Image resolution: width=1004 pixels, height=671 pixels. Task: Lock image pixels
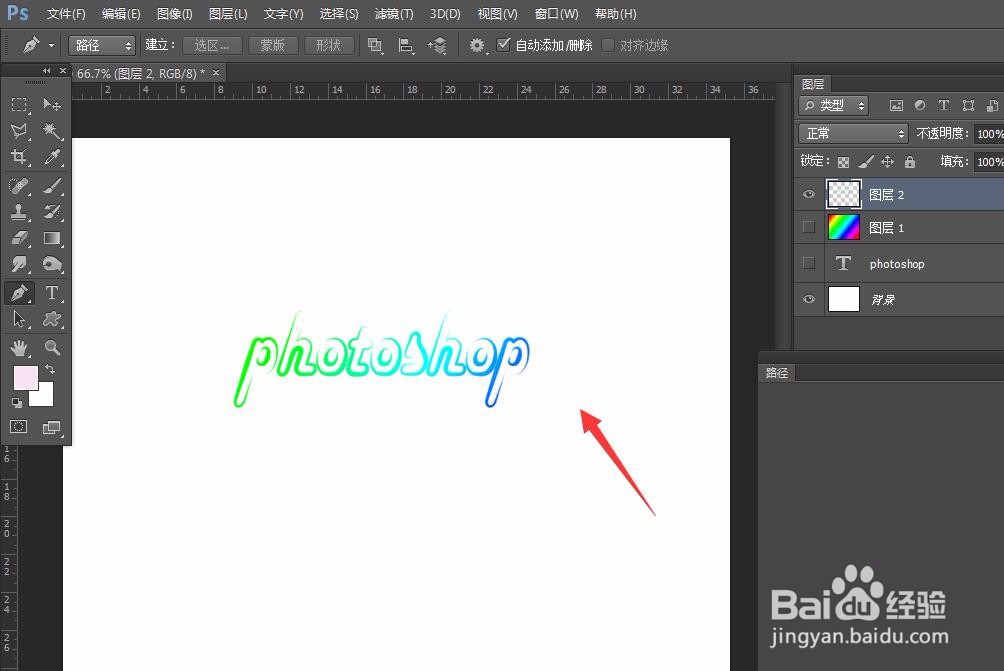click(x=866, y=162)
